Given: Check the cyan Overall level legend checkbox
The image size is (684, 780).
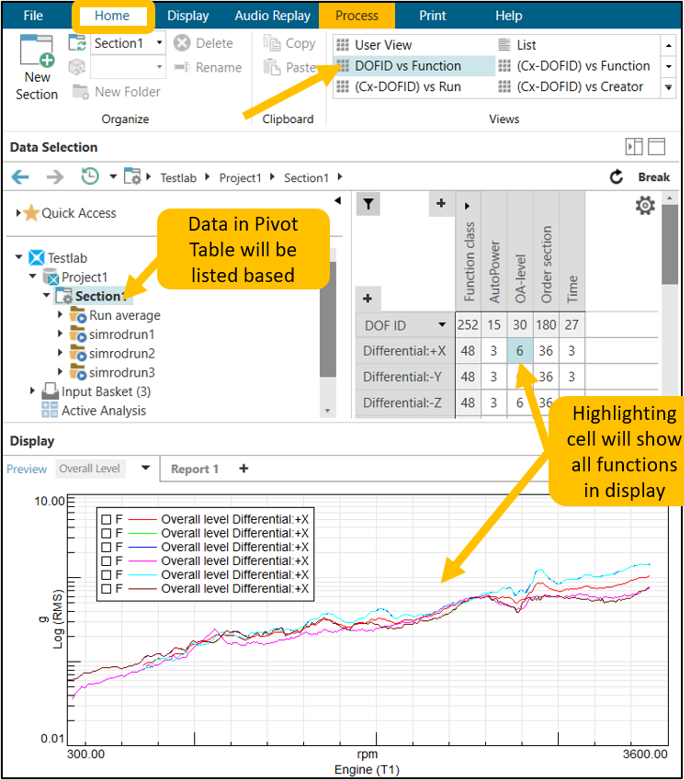Looking at the screenshot, I should [105, 575].
